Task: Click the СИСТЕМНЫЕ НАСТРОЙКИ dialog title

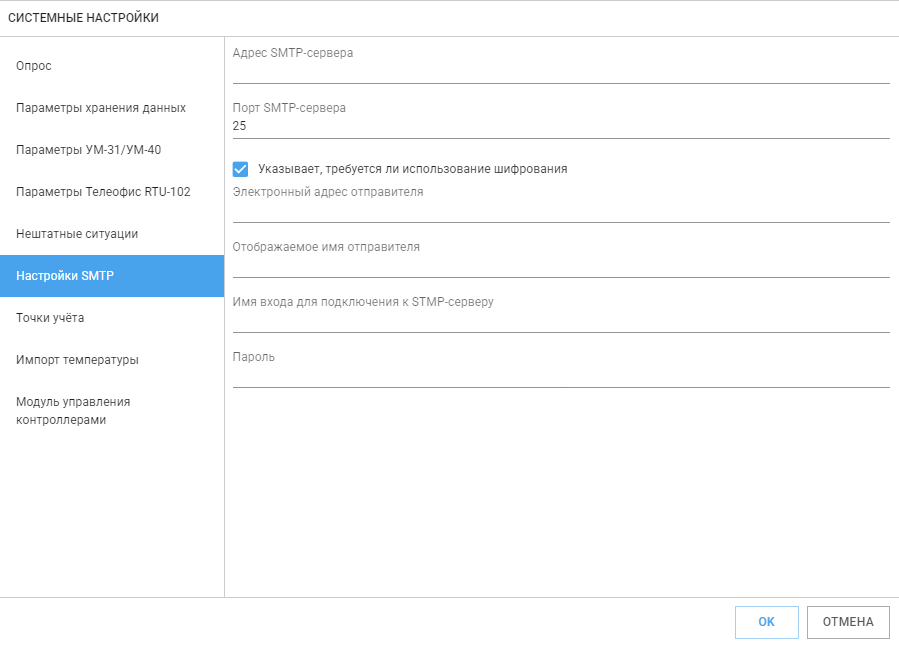Action: [84, 18]
